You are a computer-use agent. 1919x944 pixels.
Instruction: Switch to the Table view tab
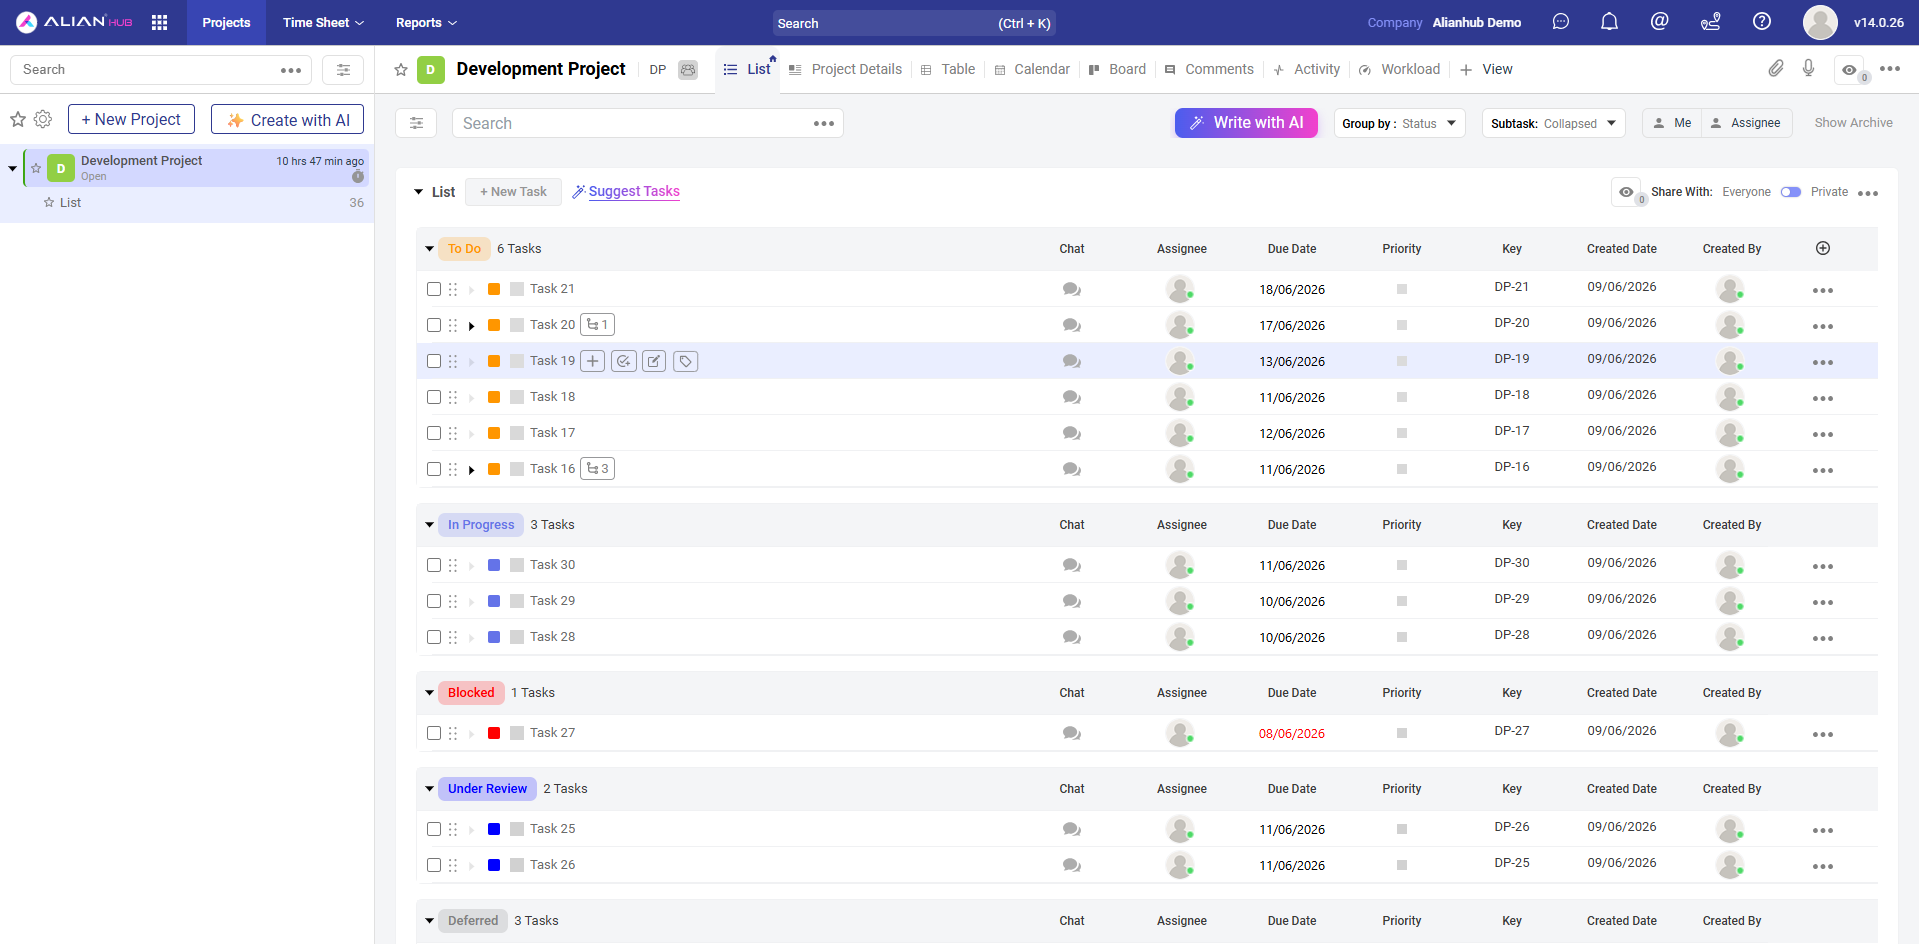click(x=948, y=69)
